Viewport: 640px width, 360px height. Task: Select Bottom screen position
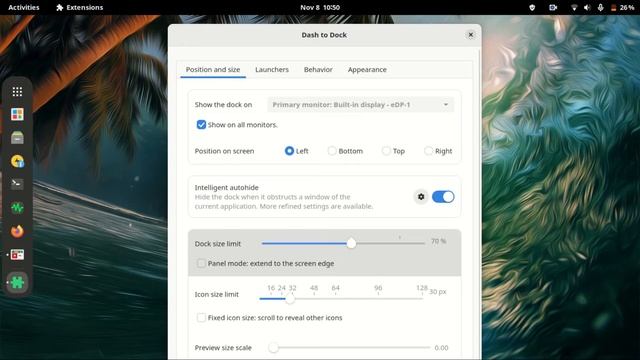[x=332, y=151]
